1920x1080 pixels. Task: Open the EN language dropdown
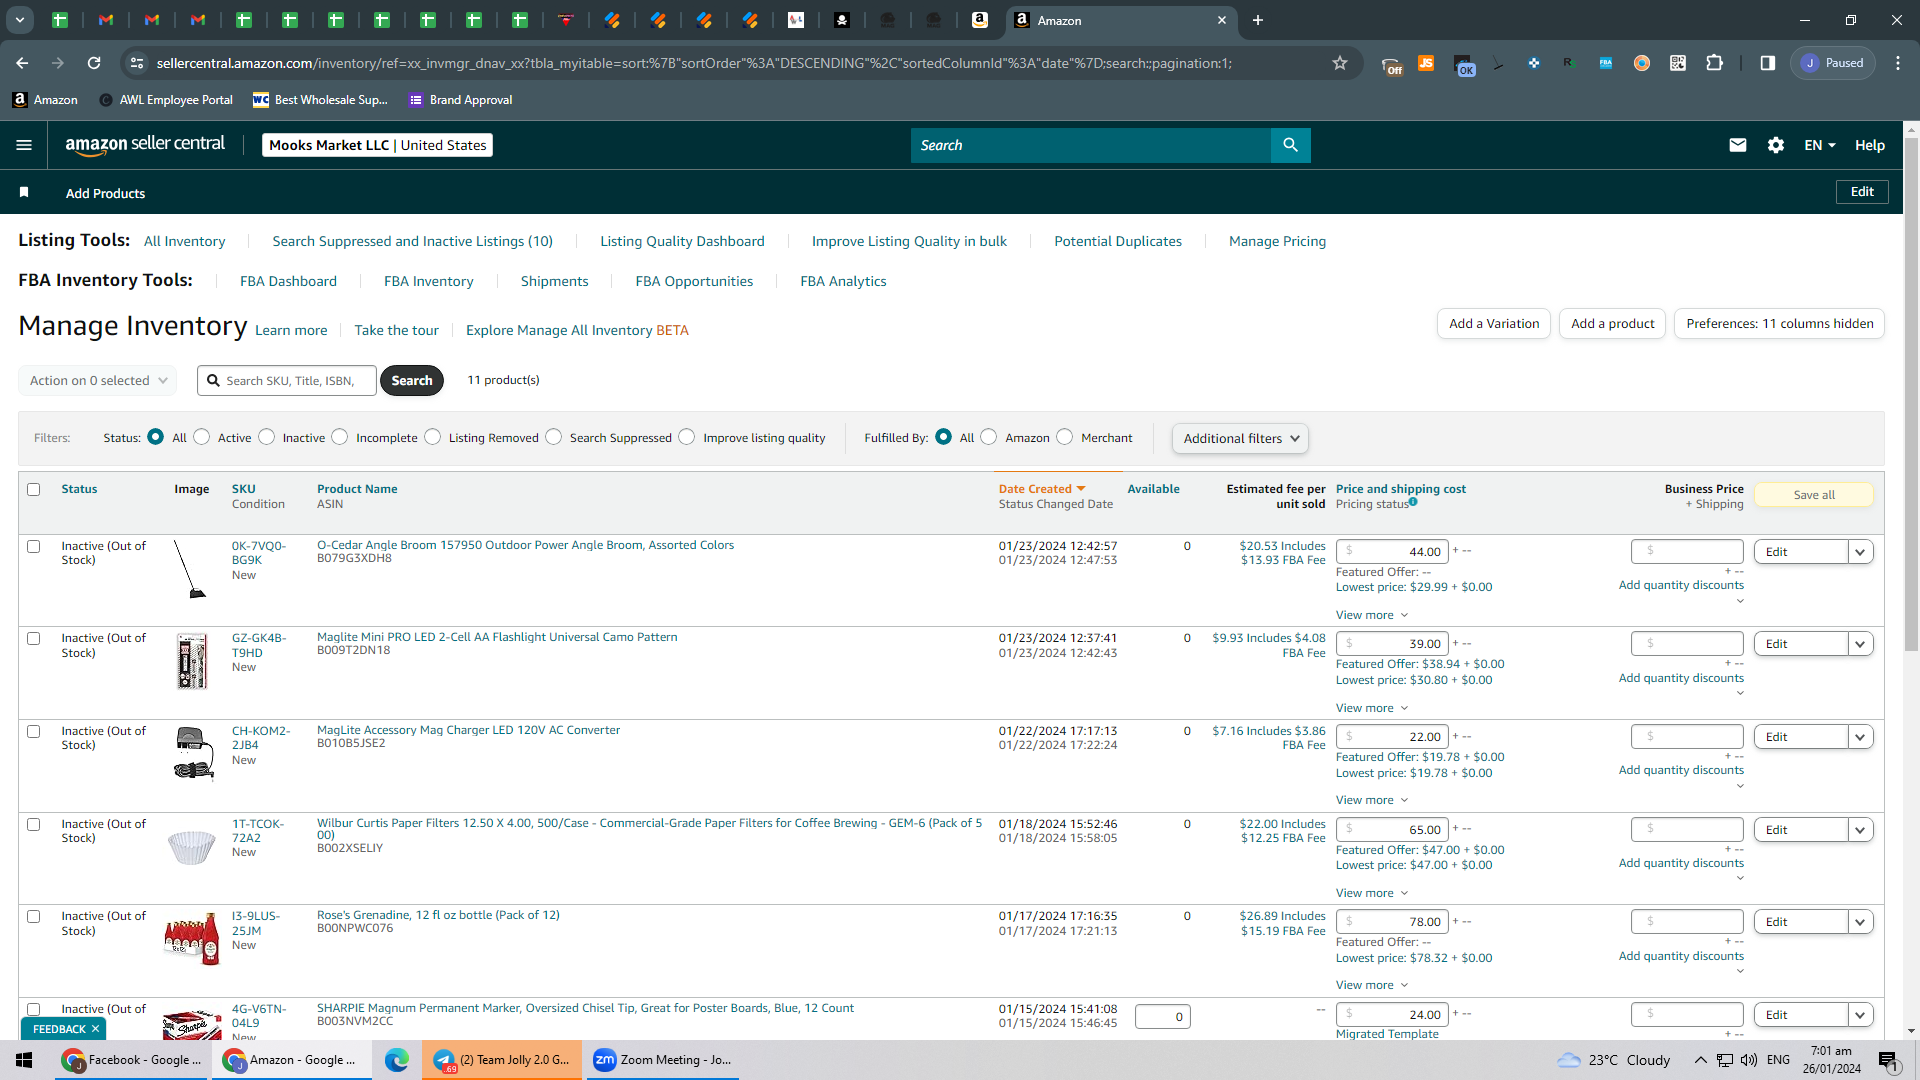[1820, 145]
